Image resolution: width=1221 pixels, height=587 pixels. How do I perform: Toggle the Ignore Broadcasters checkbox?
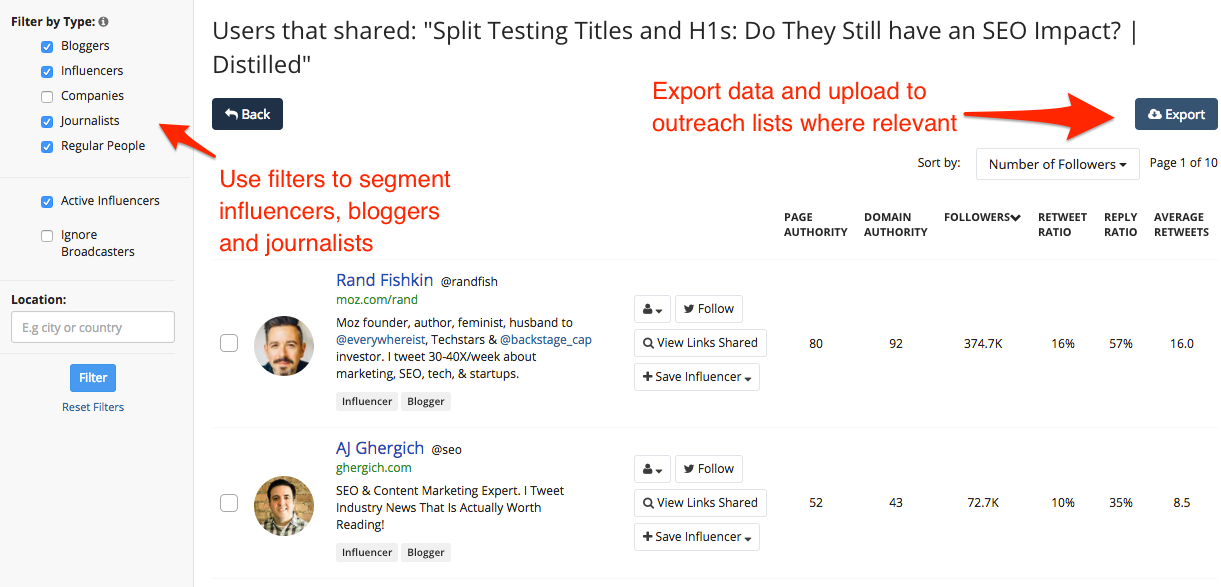47,237
